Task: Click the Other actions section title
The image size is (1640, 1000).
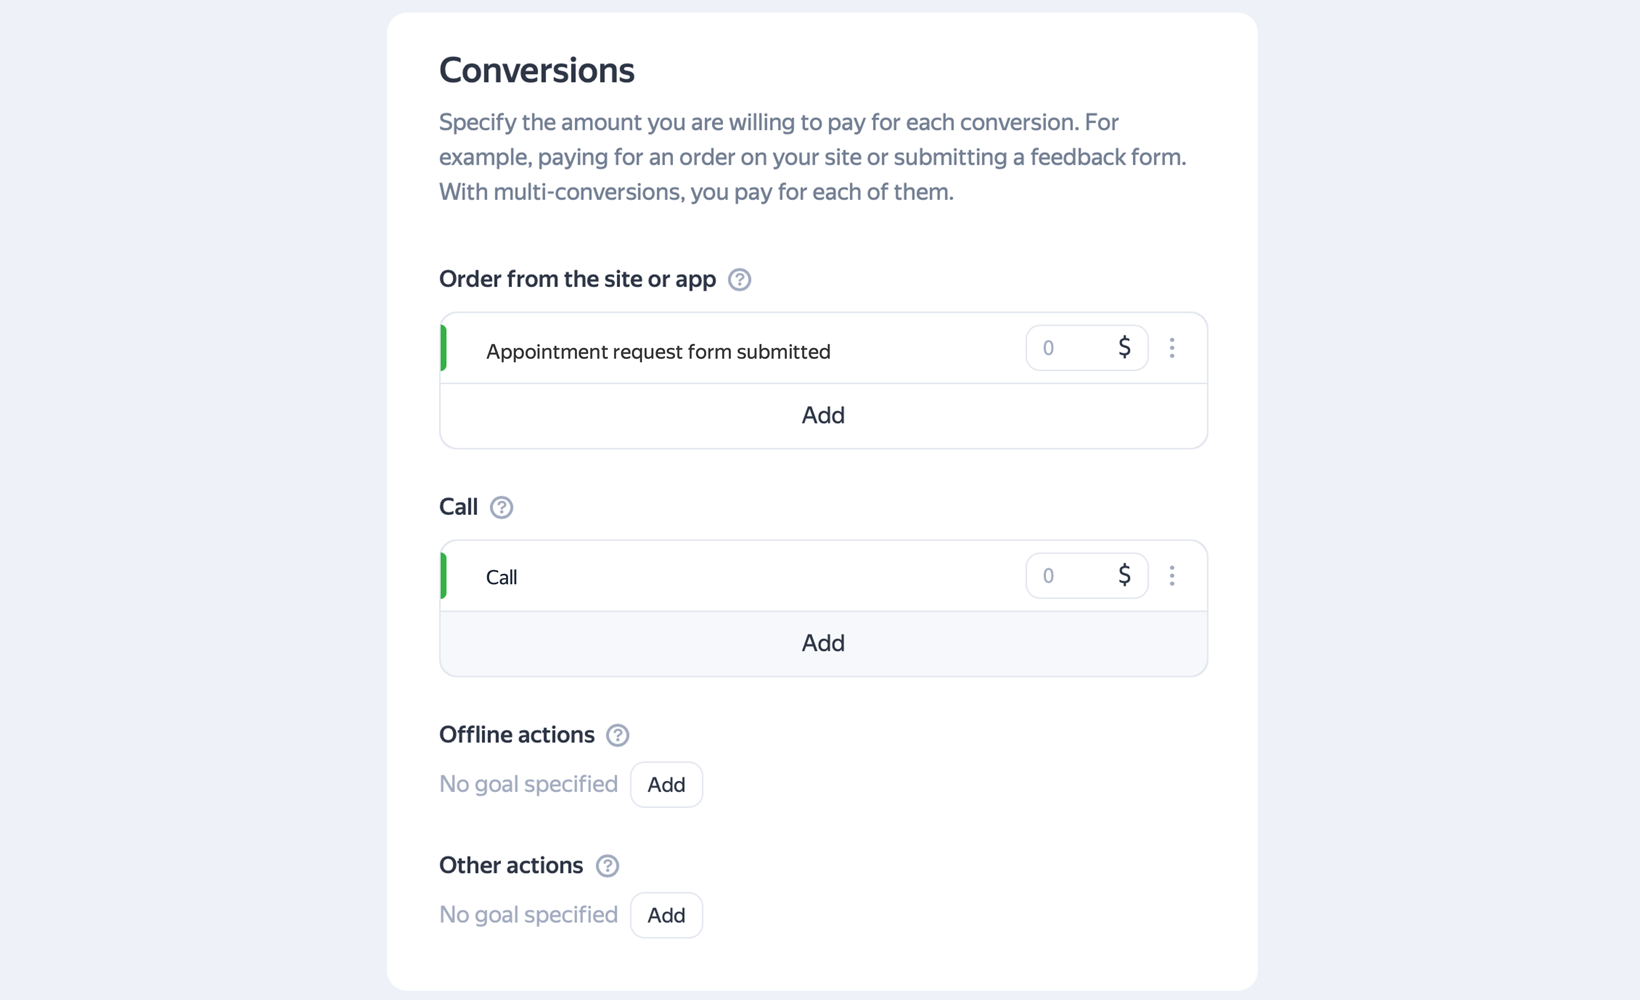Action: pos(510,866)
